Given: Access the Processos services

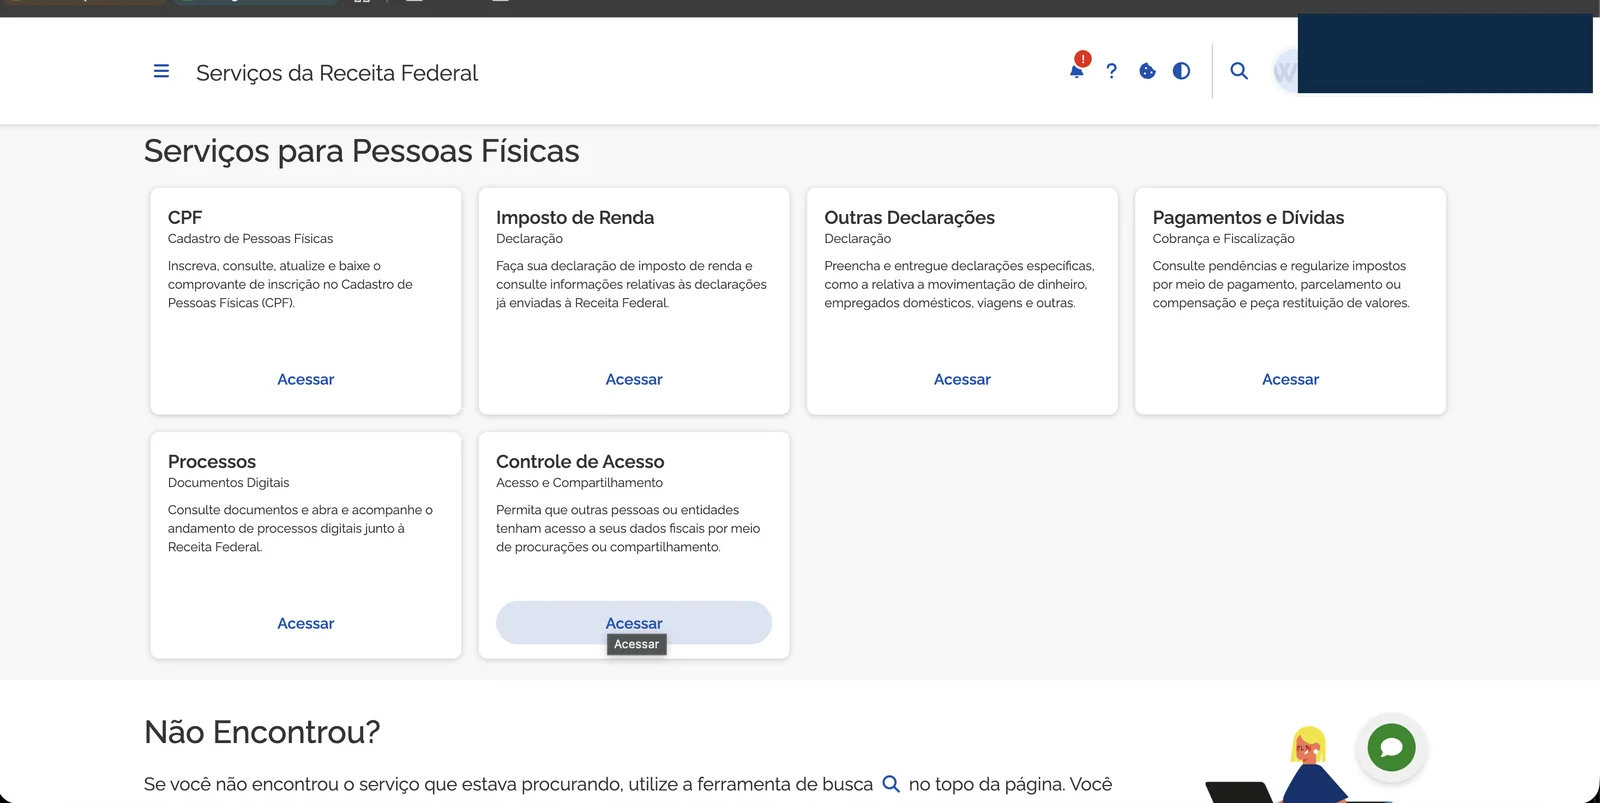Looking at the screenshot, I should [306, 624].
